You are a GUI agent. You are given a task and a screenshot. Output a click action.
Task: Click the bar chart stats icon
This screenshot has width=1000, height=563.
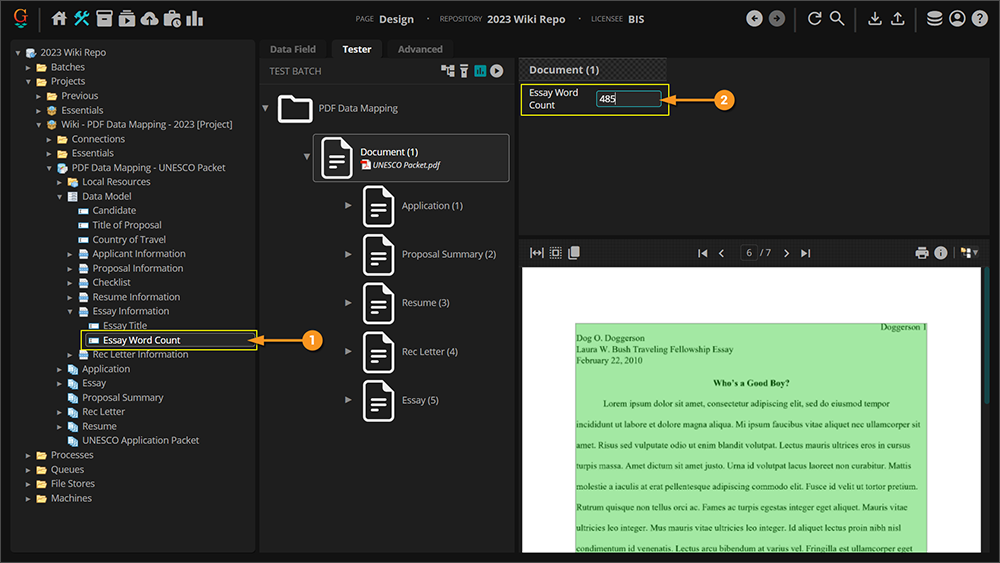194,19
